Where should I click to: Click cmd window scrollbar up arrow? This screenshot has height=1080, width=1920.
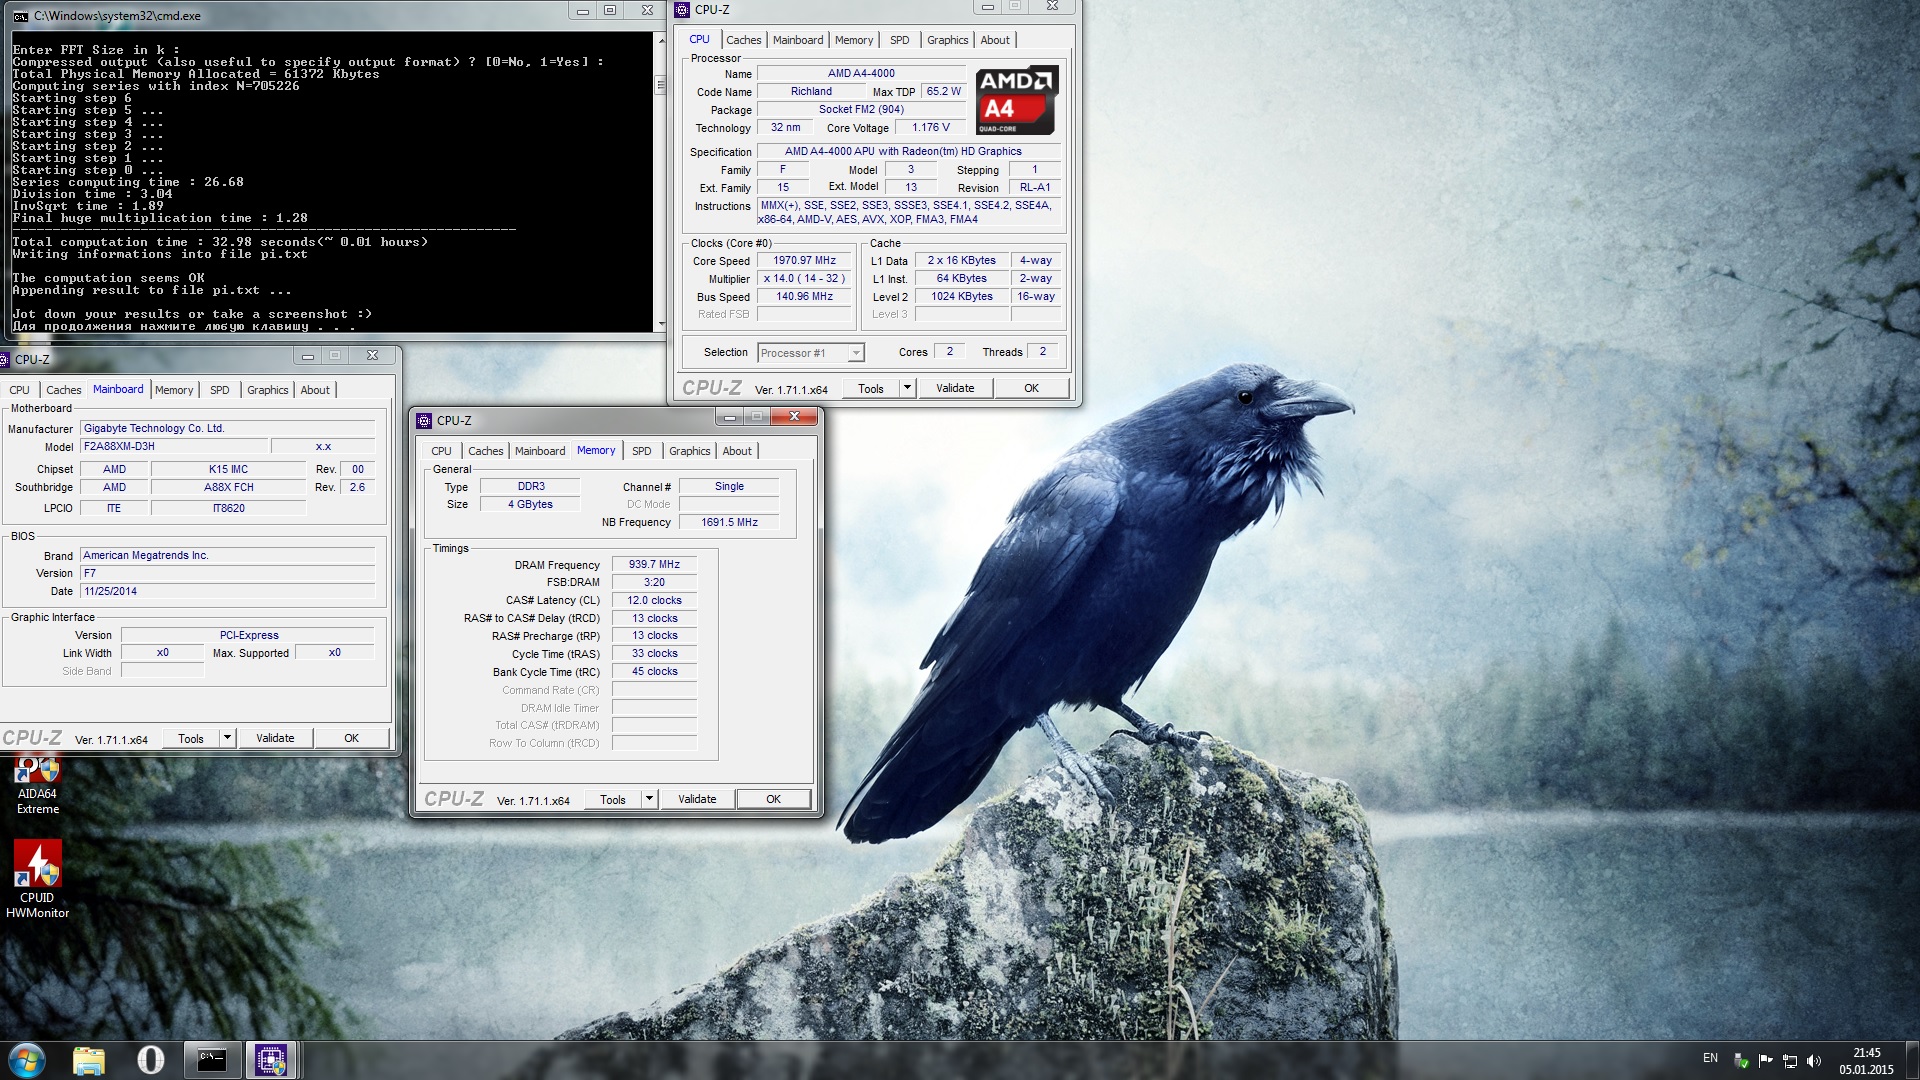point(660,40)
